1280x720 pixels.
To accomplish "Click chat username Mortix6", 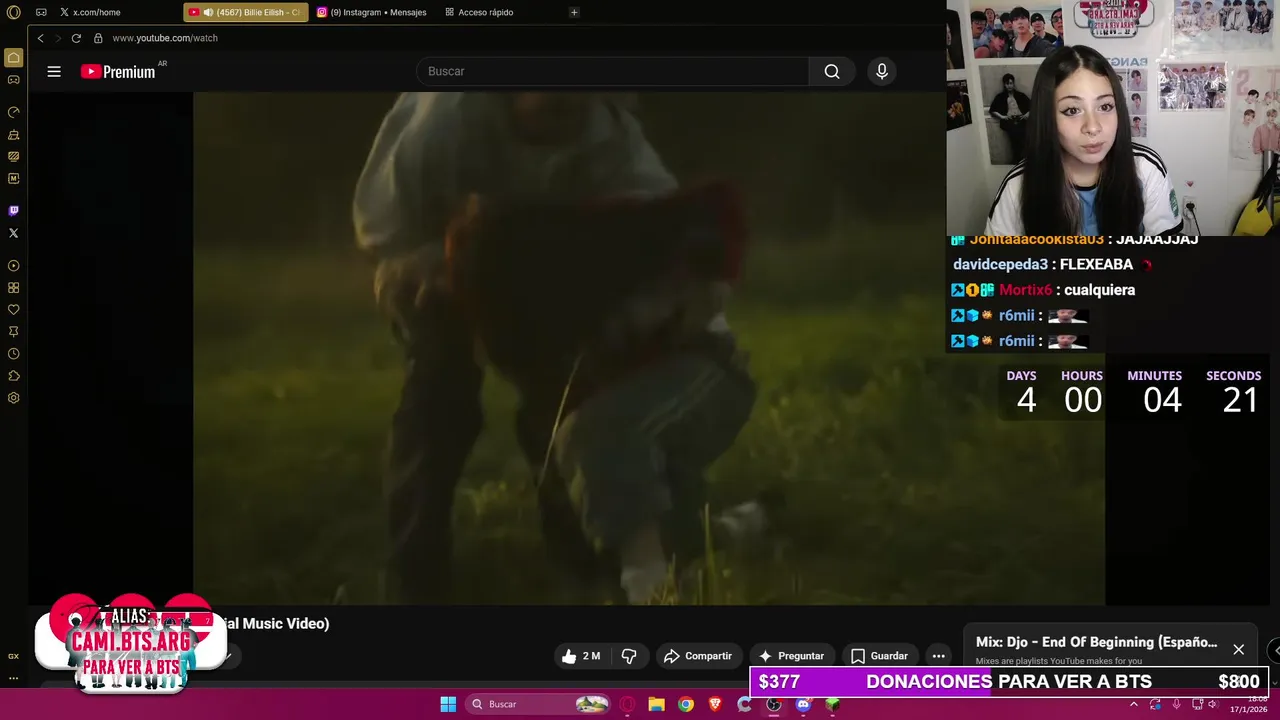I will [x=1025, y=290].
